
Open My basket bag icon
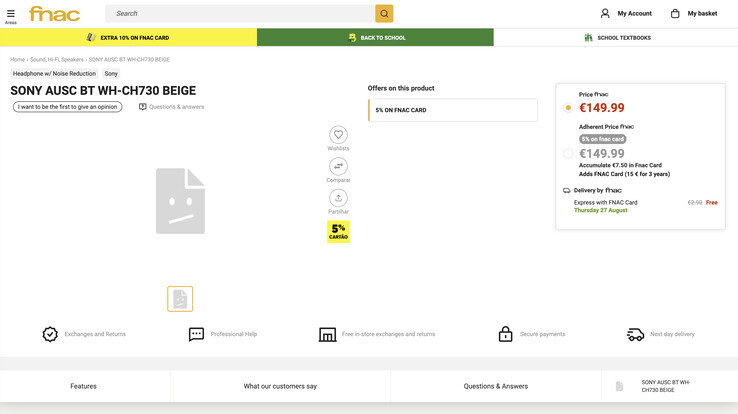(x=675, y=14)
